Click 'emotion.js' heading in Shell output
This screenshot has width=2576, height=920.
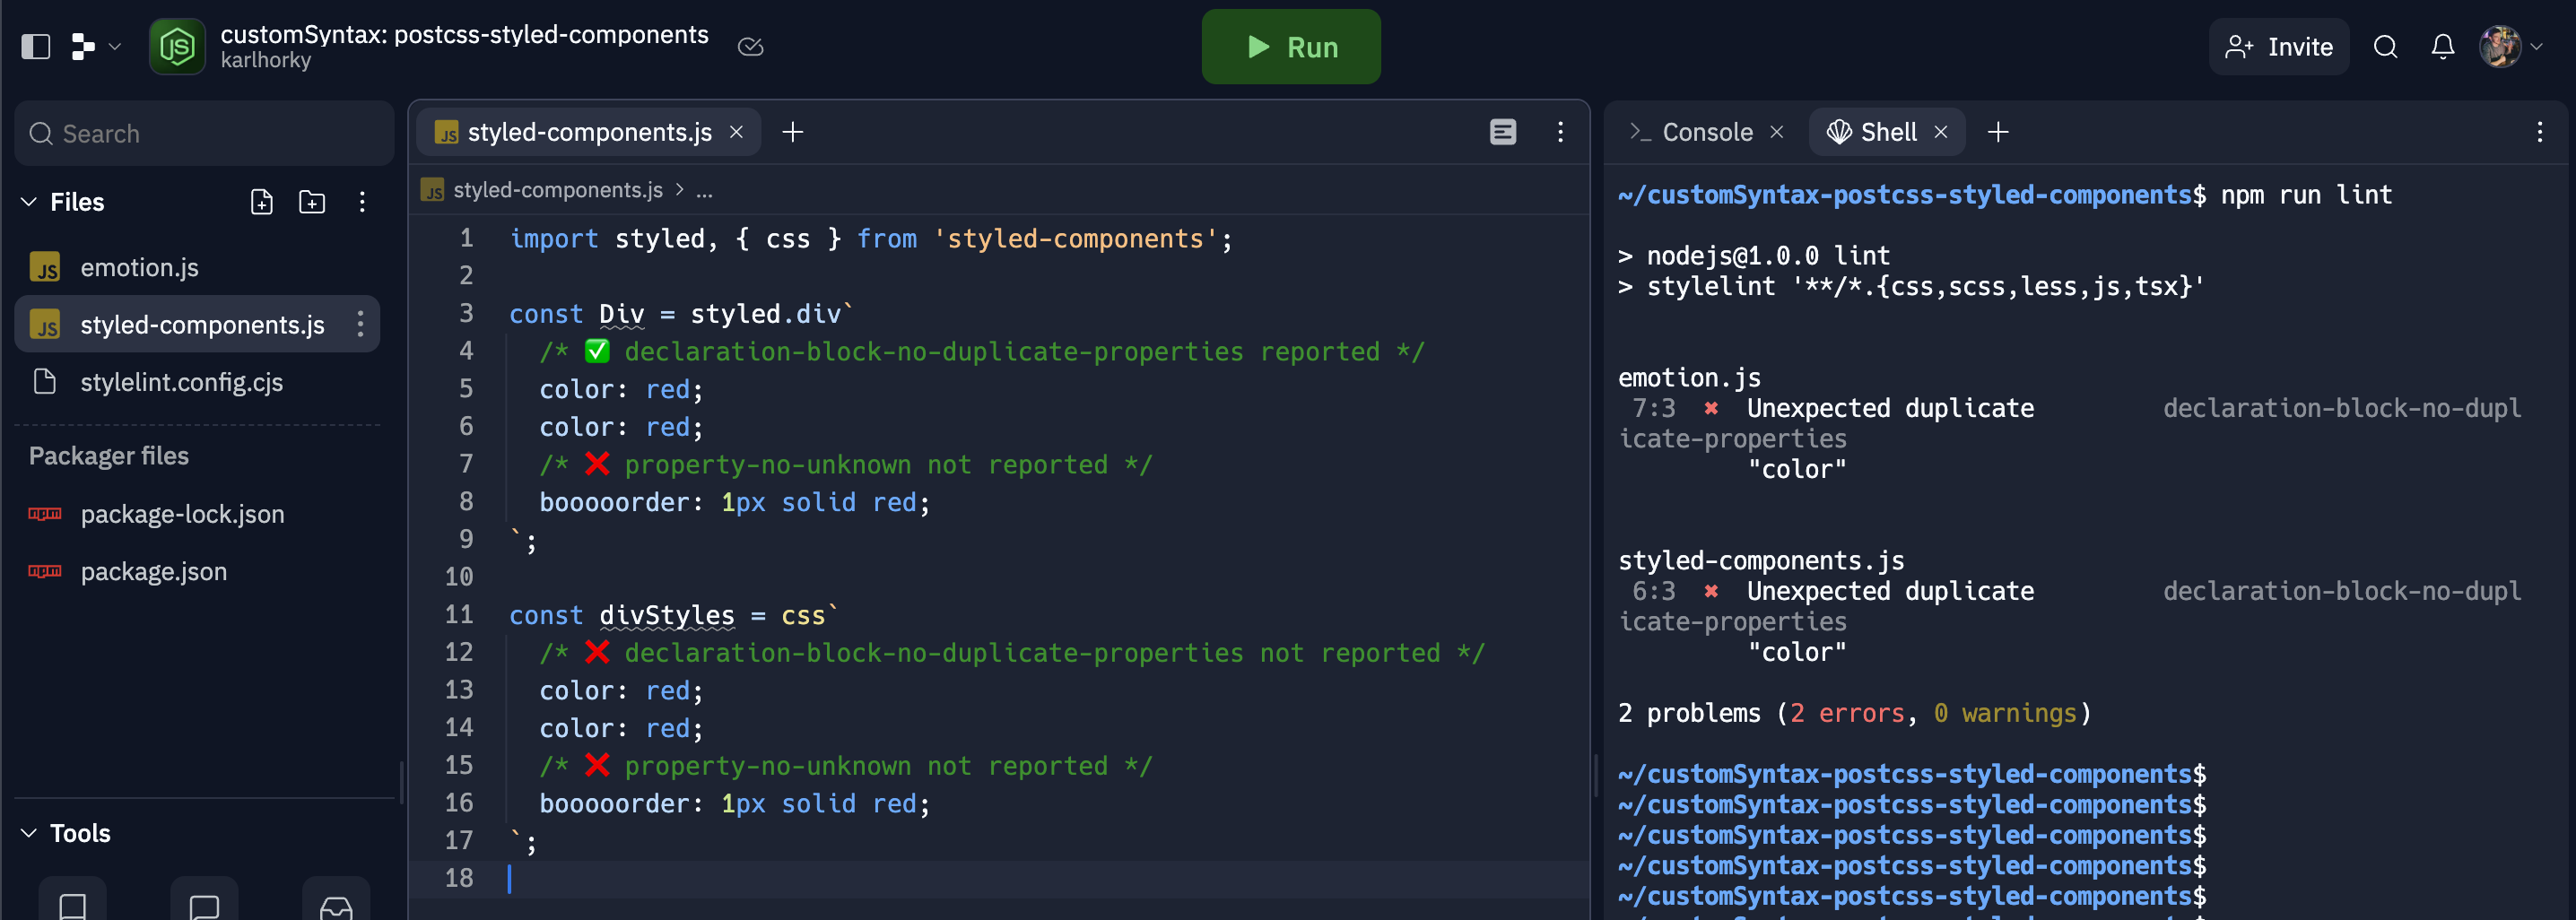click(1689, 378)
